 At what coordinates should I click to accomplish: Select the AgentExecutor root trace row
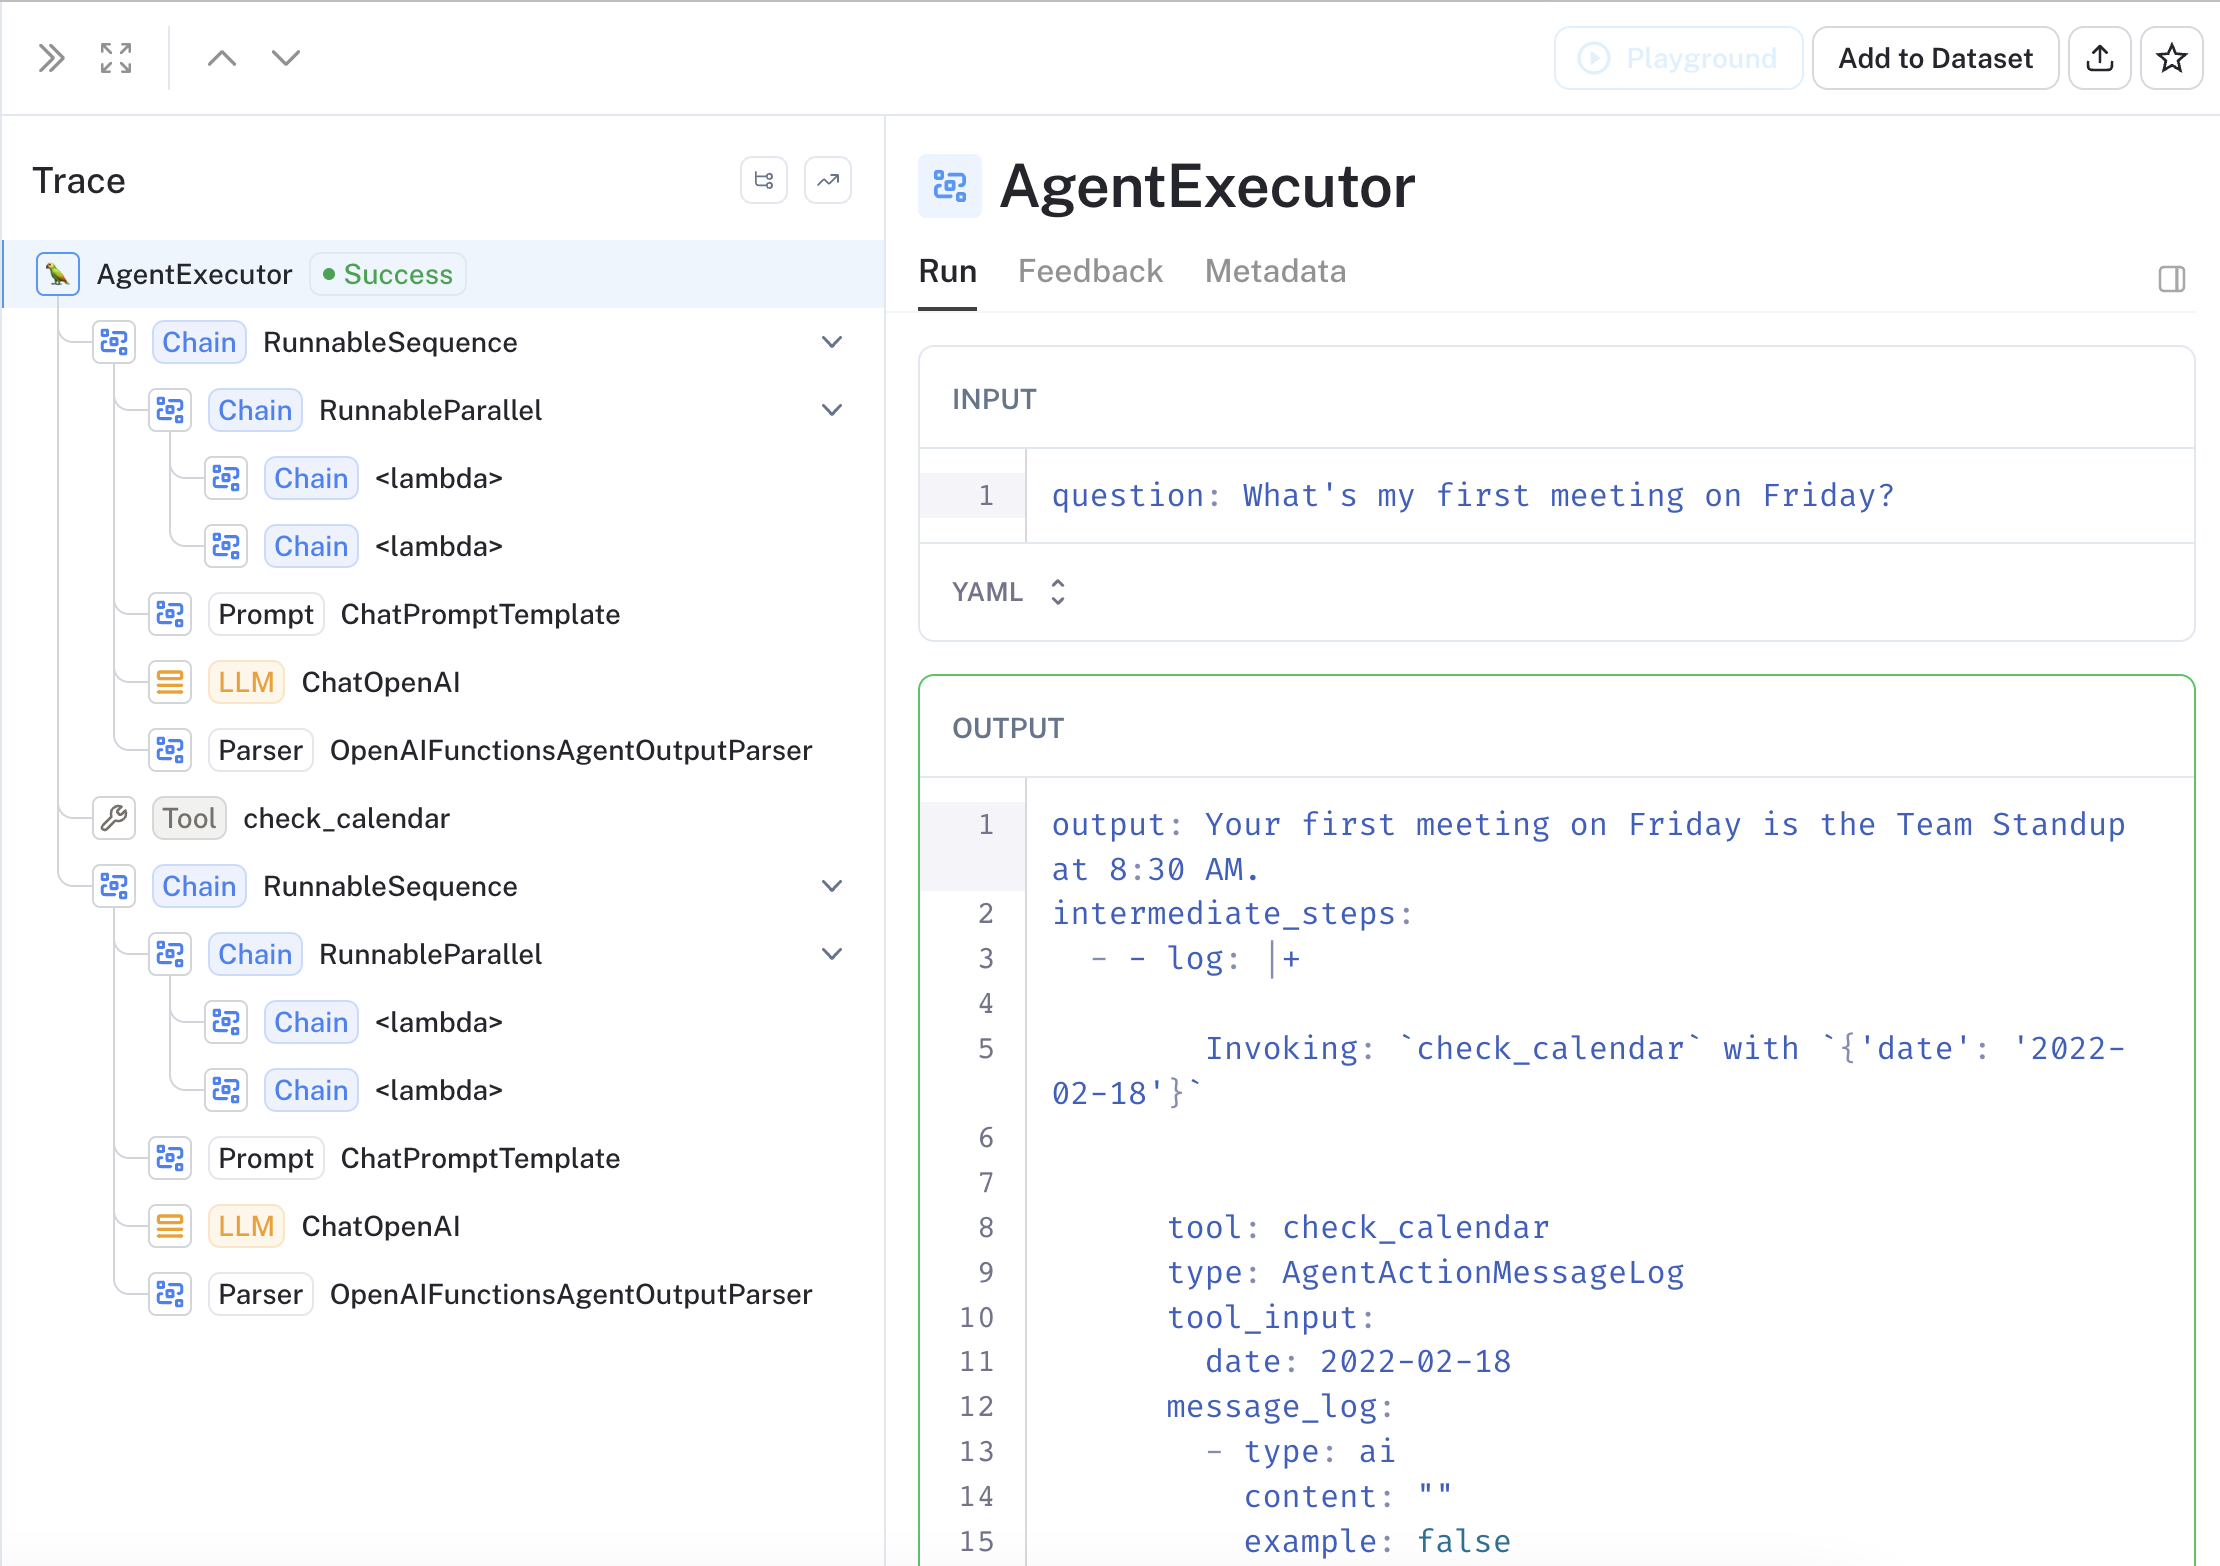195,274
